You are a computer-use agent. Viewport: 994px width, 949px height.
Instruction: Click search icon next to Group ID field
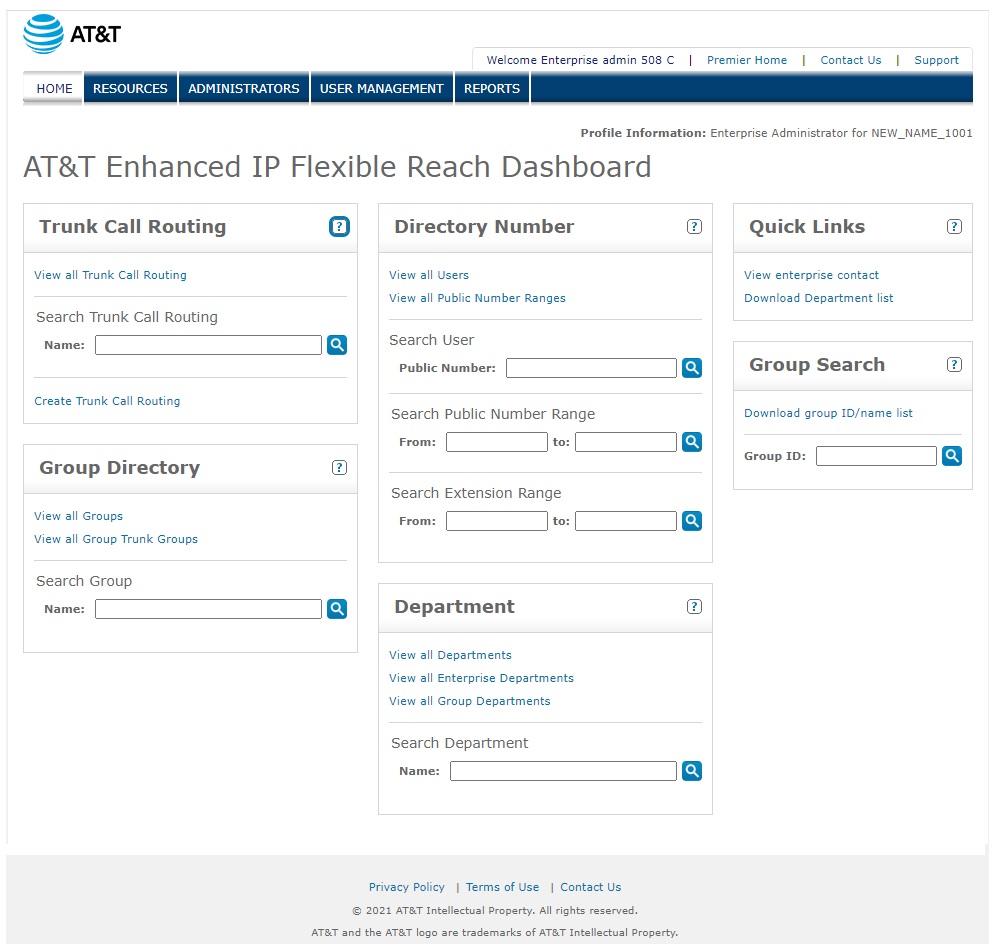click(x=952, y=456)
